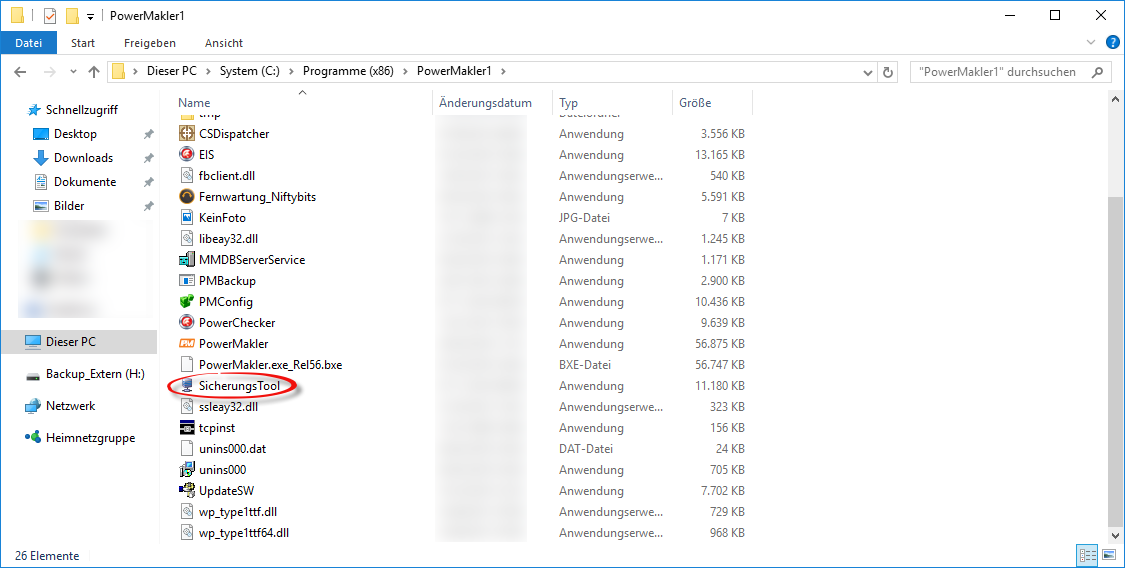Open the Help question mark icon
Screen dimensions: 1125x568
tap(1113, 42)
